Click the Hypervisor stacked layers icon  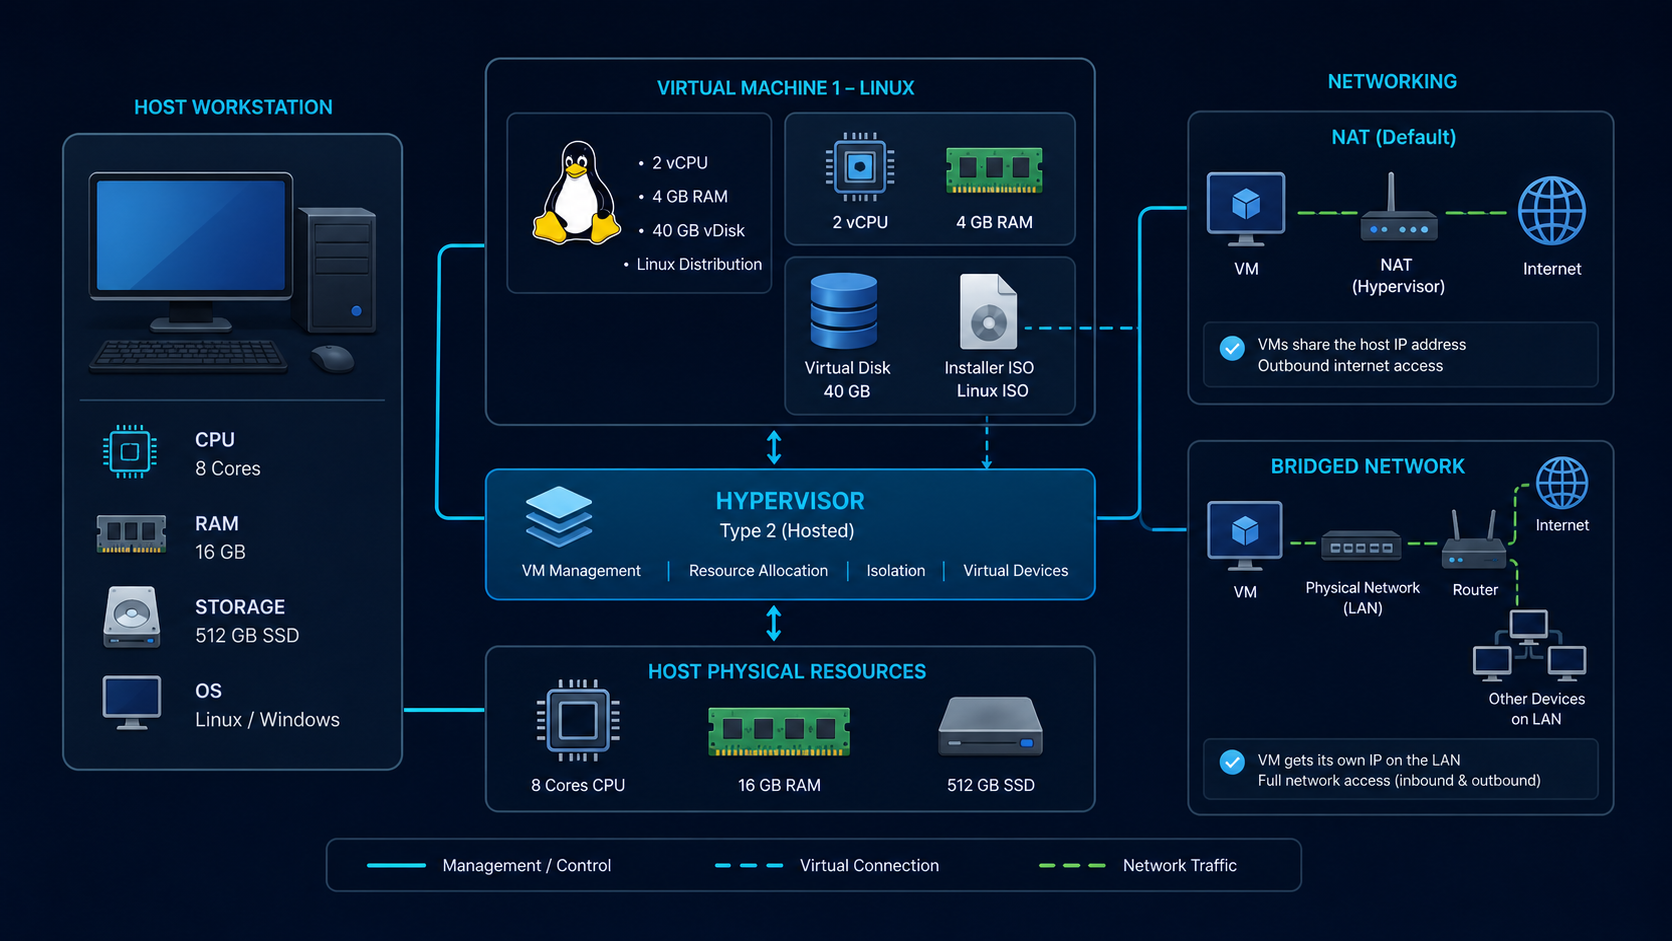click(559, 516)
